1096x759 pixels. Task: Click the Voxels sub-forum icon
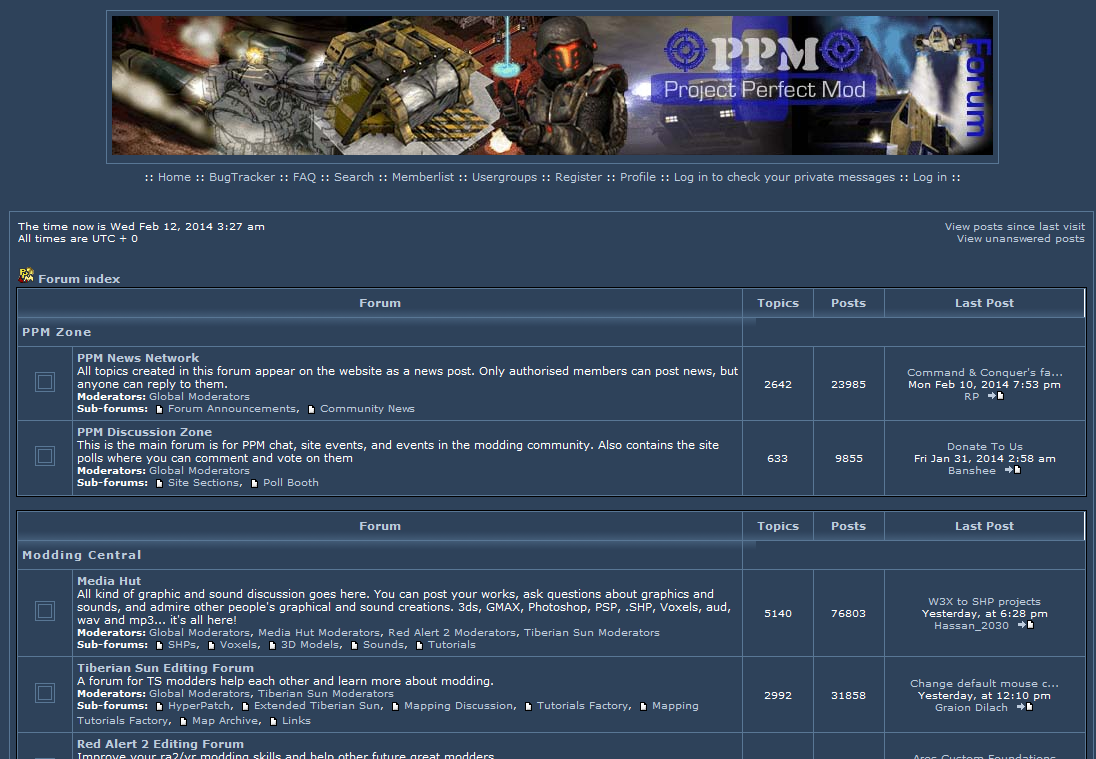[211, 646]
